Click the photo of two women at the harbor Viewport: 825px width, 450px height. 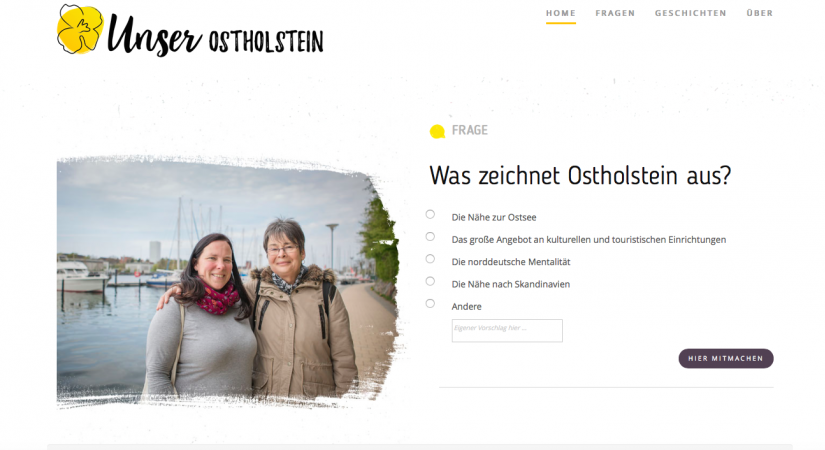click(227, 282)
